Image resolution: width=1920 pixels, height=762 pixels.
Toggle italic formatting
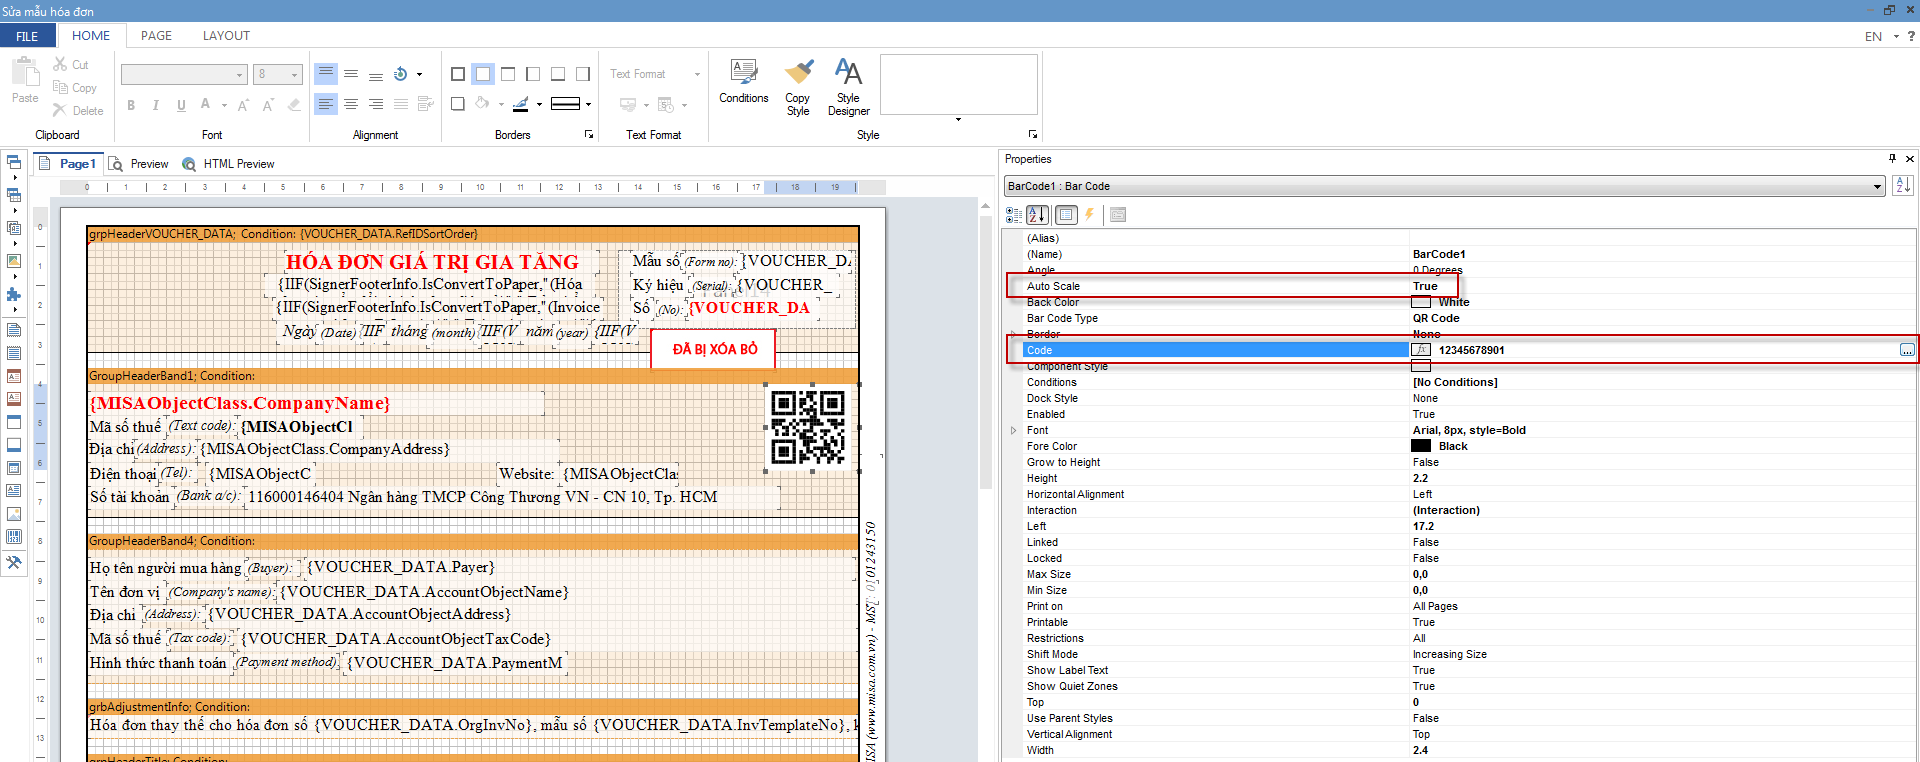click(x=155, y=104)
